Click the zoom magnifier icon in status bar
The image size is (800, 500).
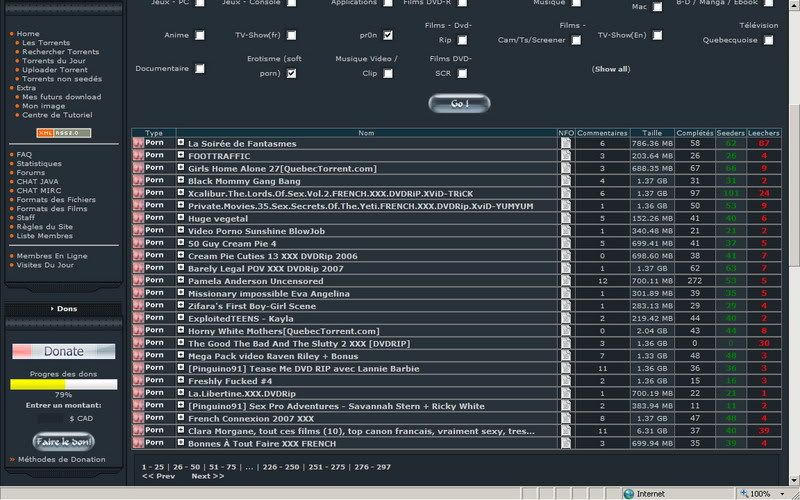pyautogui.click(x=744, y=493)
